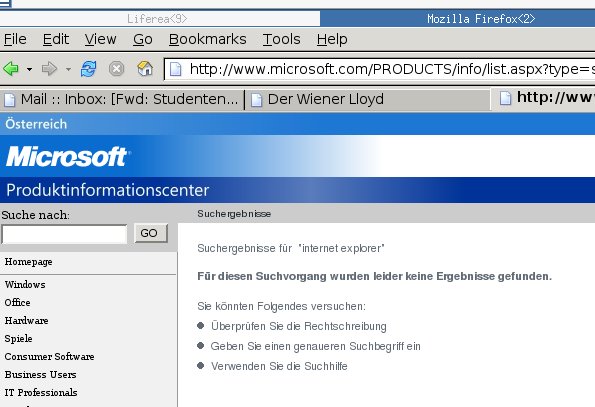This screenshot has height=407, width=595.
Task: Open the Back history dropdown arrow
Action: tap(29, 69)
